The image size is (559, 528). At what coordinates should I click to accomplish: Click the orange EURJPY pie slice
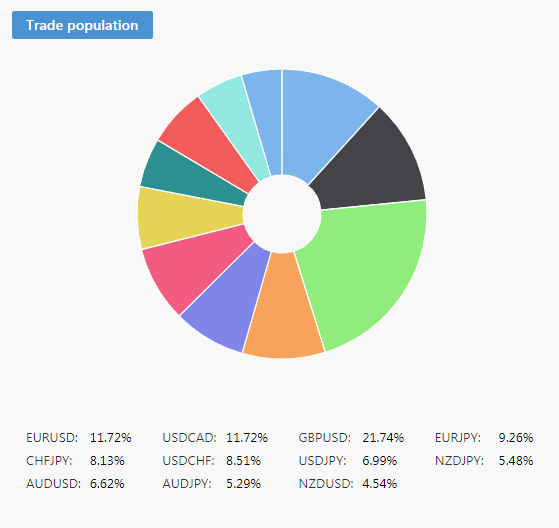click(283, 310)
